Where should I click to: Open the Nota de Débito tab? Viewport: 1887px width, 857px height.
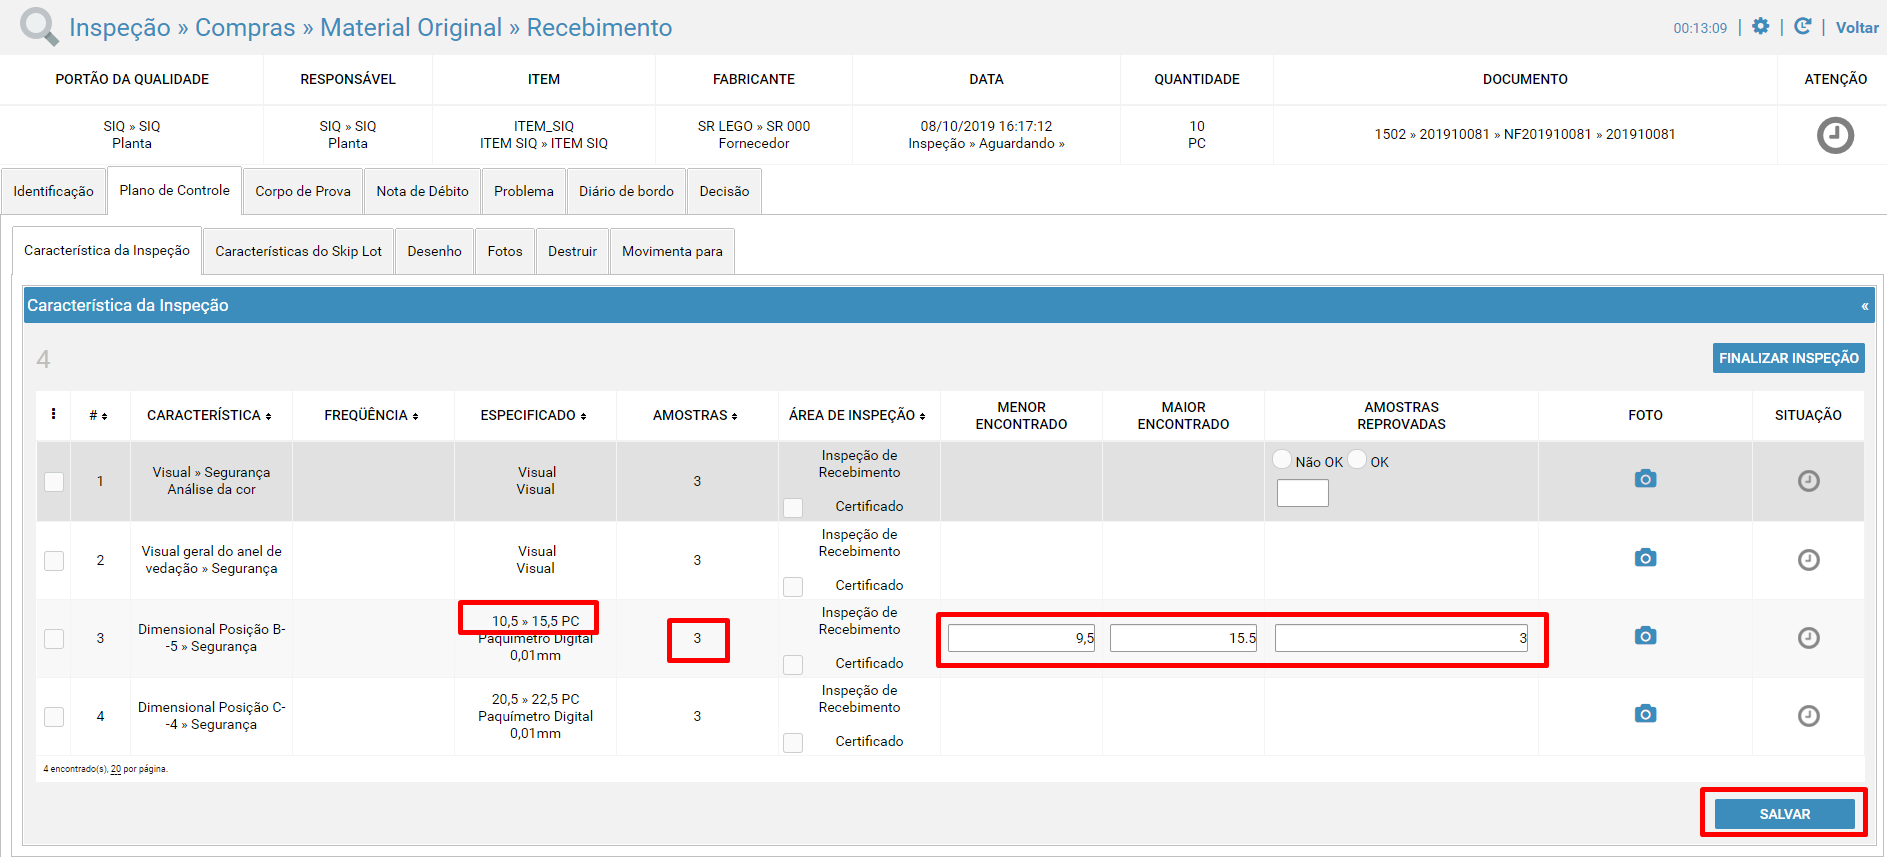[422, 191]
